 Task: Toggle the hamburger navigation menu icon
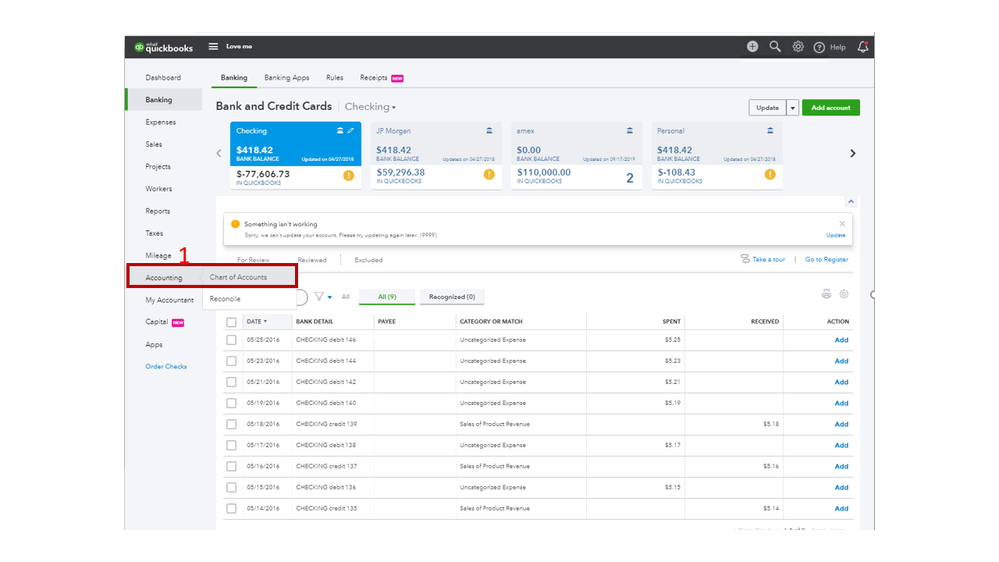(x=213, y=47)
